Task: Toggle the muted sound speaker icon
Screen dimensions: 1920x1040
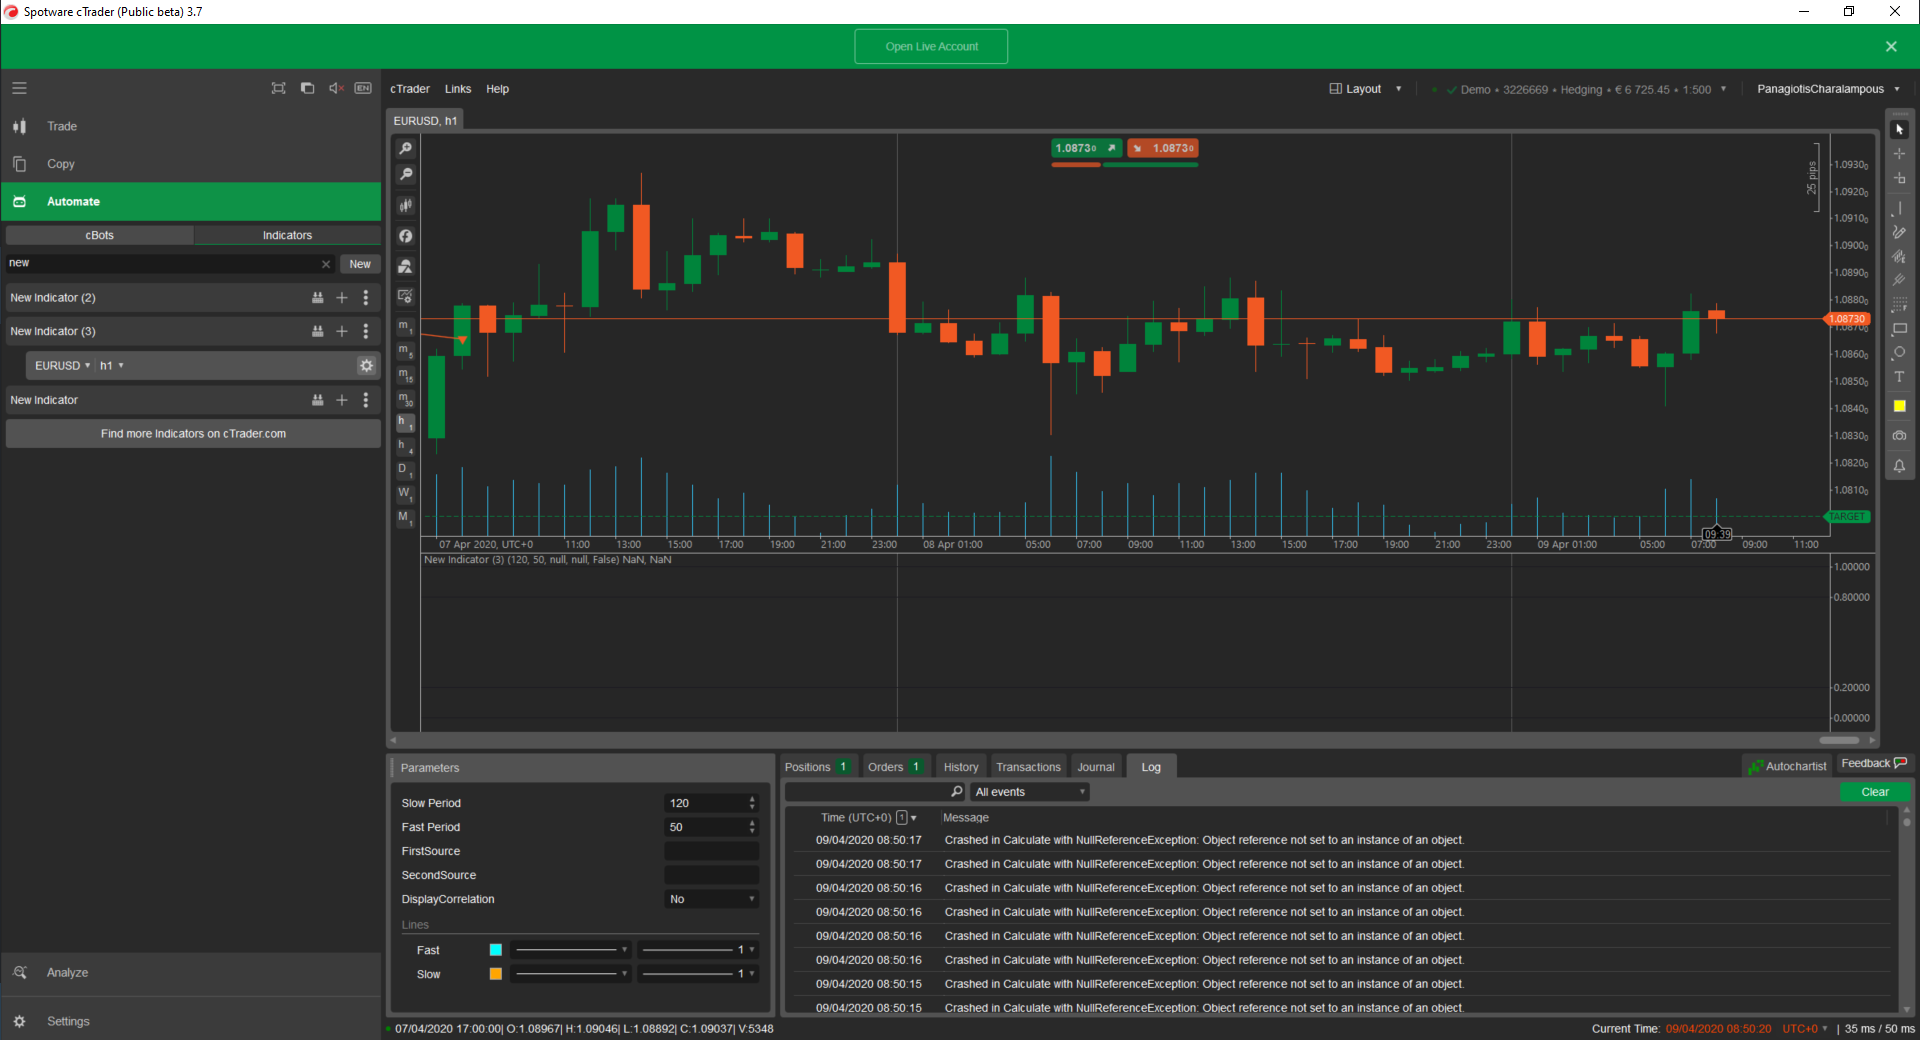Action: click(336, 88)
